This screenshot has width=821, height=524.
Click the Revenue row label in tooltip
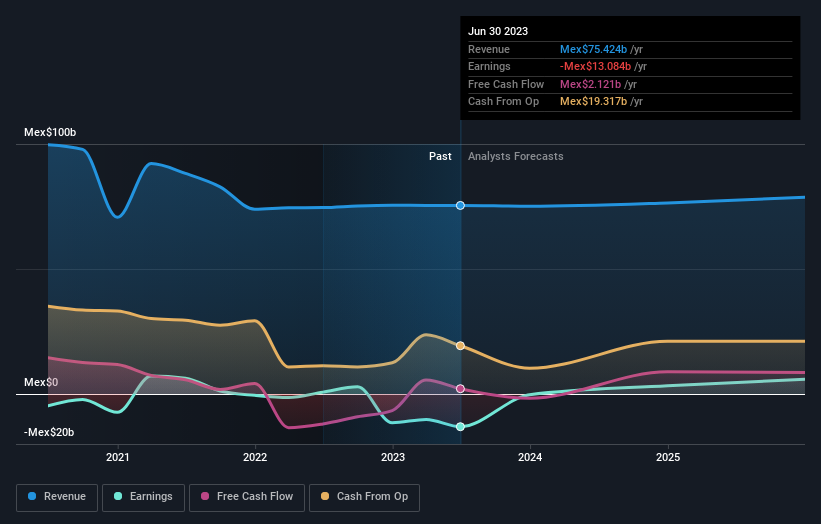point(489,49)
